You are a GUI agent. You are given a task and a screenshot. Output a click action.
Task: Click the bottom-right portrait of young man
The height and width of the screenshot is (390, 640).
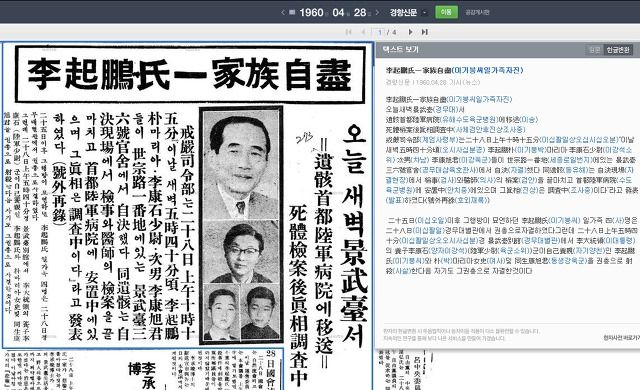pyautogui.click(x=260, y=313)
